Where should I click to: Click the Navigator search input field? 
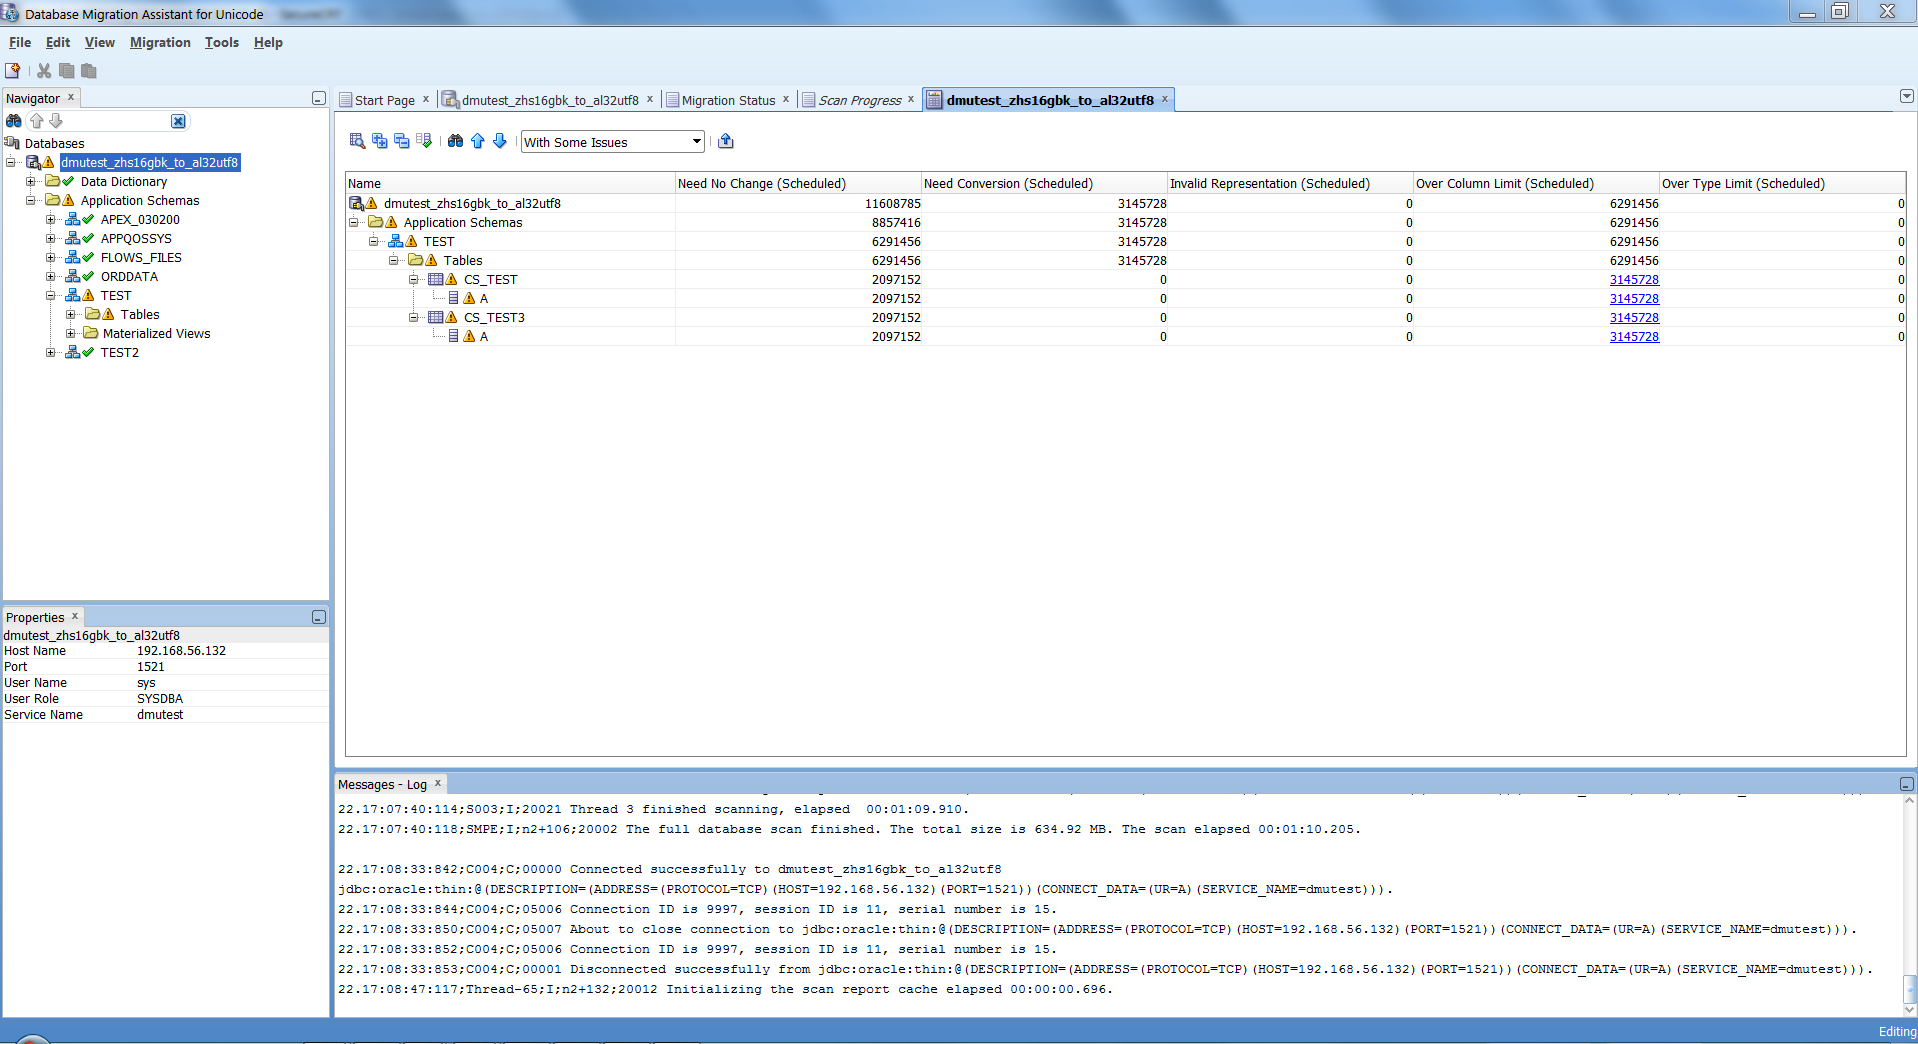117,121
